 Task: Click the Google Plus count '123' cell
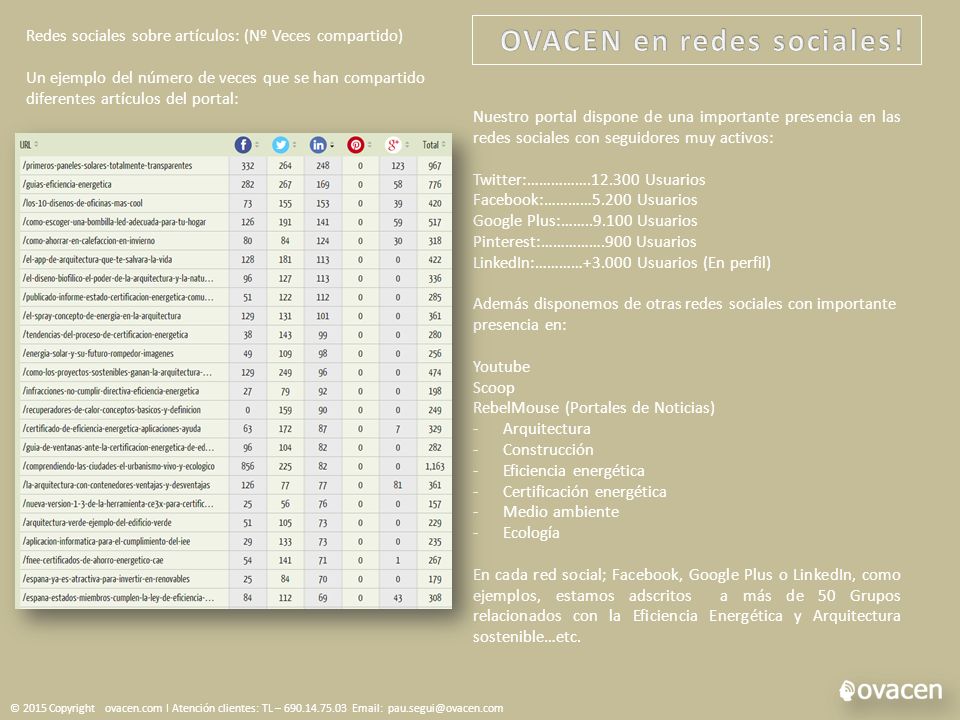coord(398,165)
